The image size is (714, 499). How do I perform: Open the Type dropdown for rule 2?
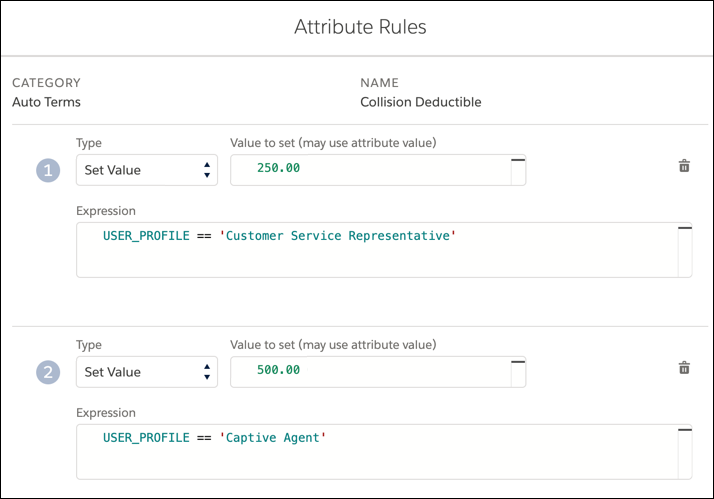147,372
